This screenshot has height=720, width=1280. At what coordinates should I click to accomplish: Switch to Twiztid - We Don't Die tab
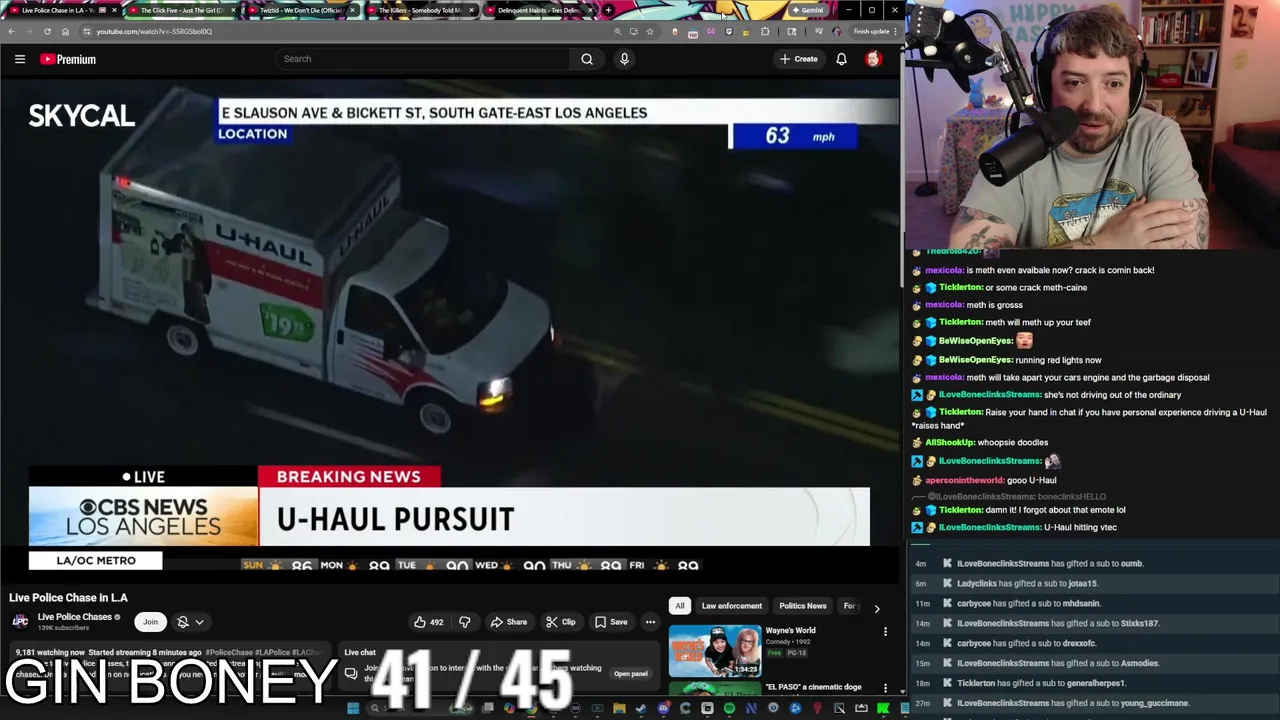(299, 10)
